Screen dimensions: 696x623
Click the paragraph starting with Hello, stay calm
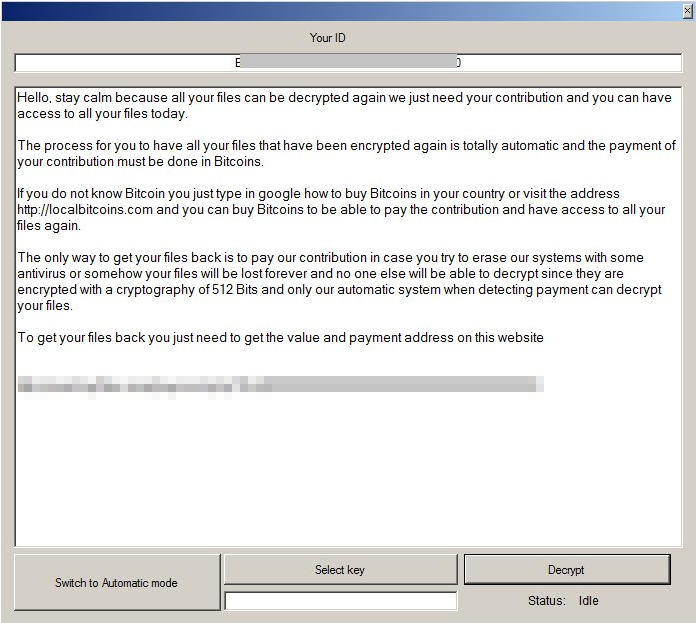[340, 105]
